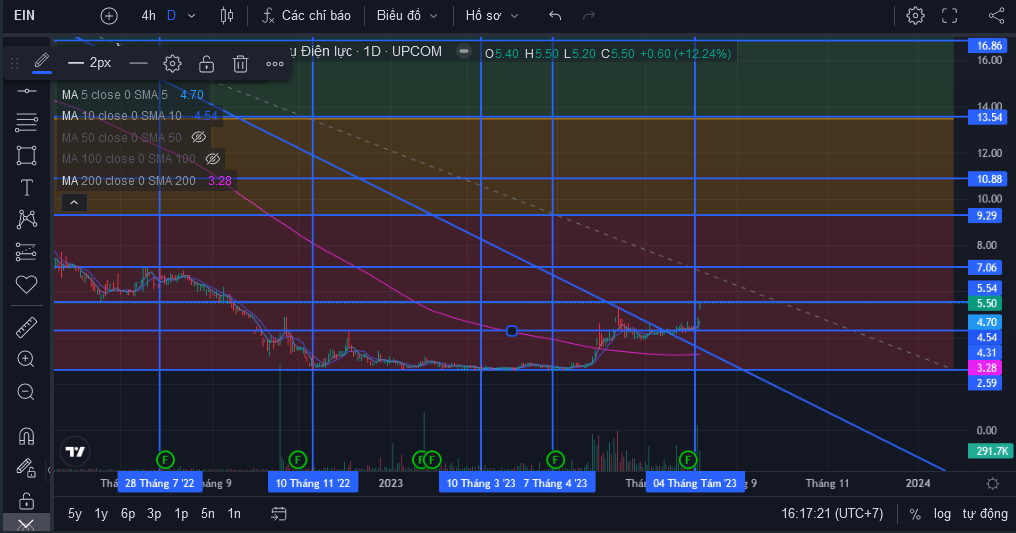Open drawing settings gear in floating toolbar
This screenshot has height=533, width=1016.
172,63
